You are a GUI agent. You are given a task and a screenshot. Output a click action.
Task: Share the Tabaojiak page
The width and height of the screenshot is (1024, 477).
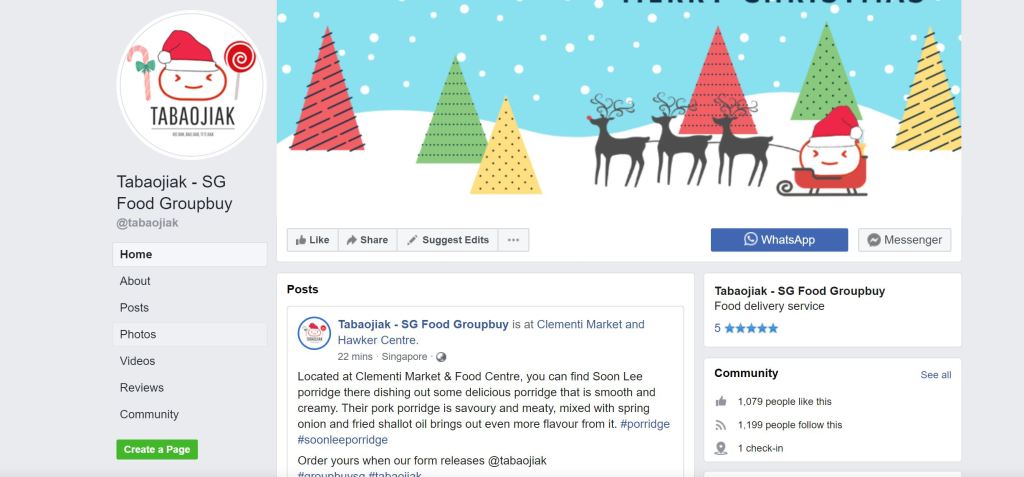[x=367, y=240]
